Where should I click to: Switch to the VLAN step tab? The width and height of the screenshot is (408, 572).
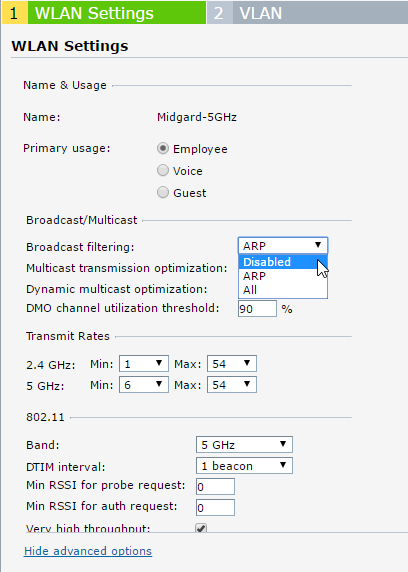tap(307, 13)
